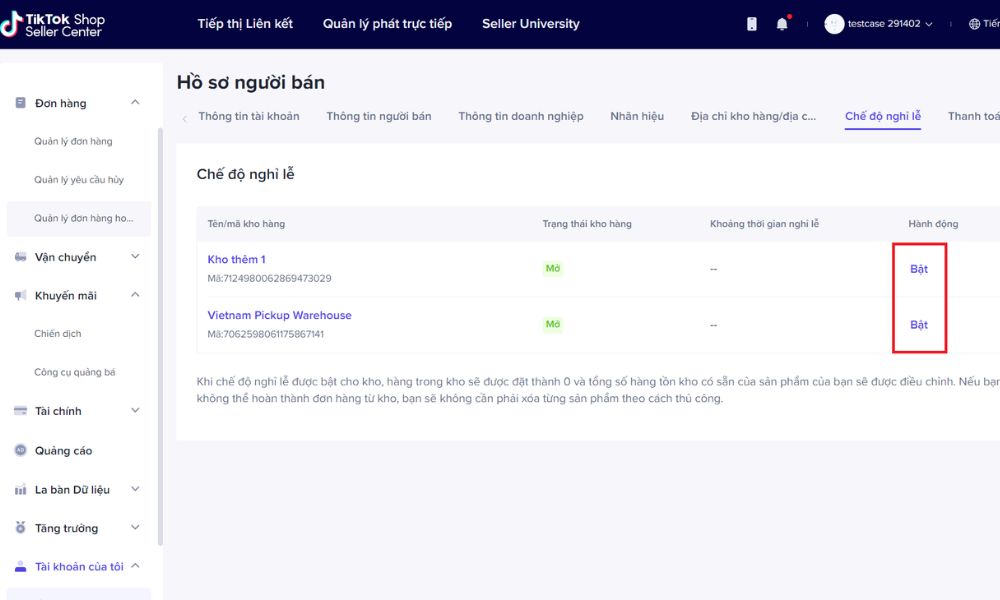Switch to Thông tin người bán tab
1000x600 pixels.
[x=379, y=116]
